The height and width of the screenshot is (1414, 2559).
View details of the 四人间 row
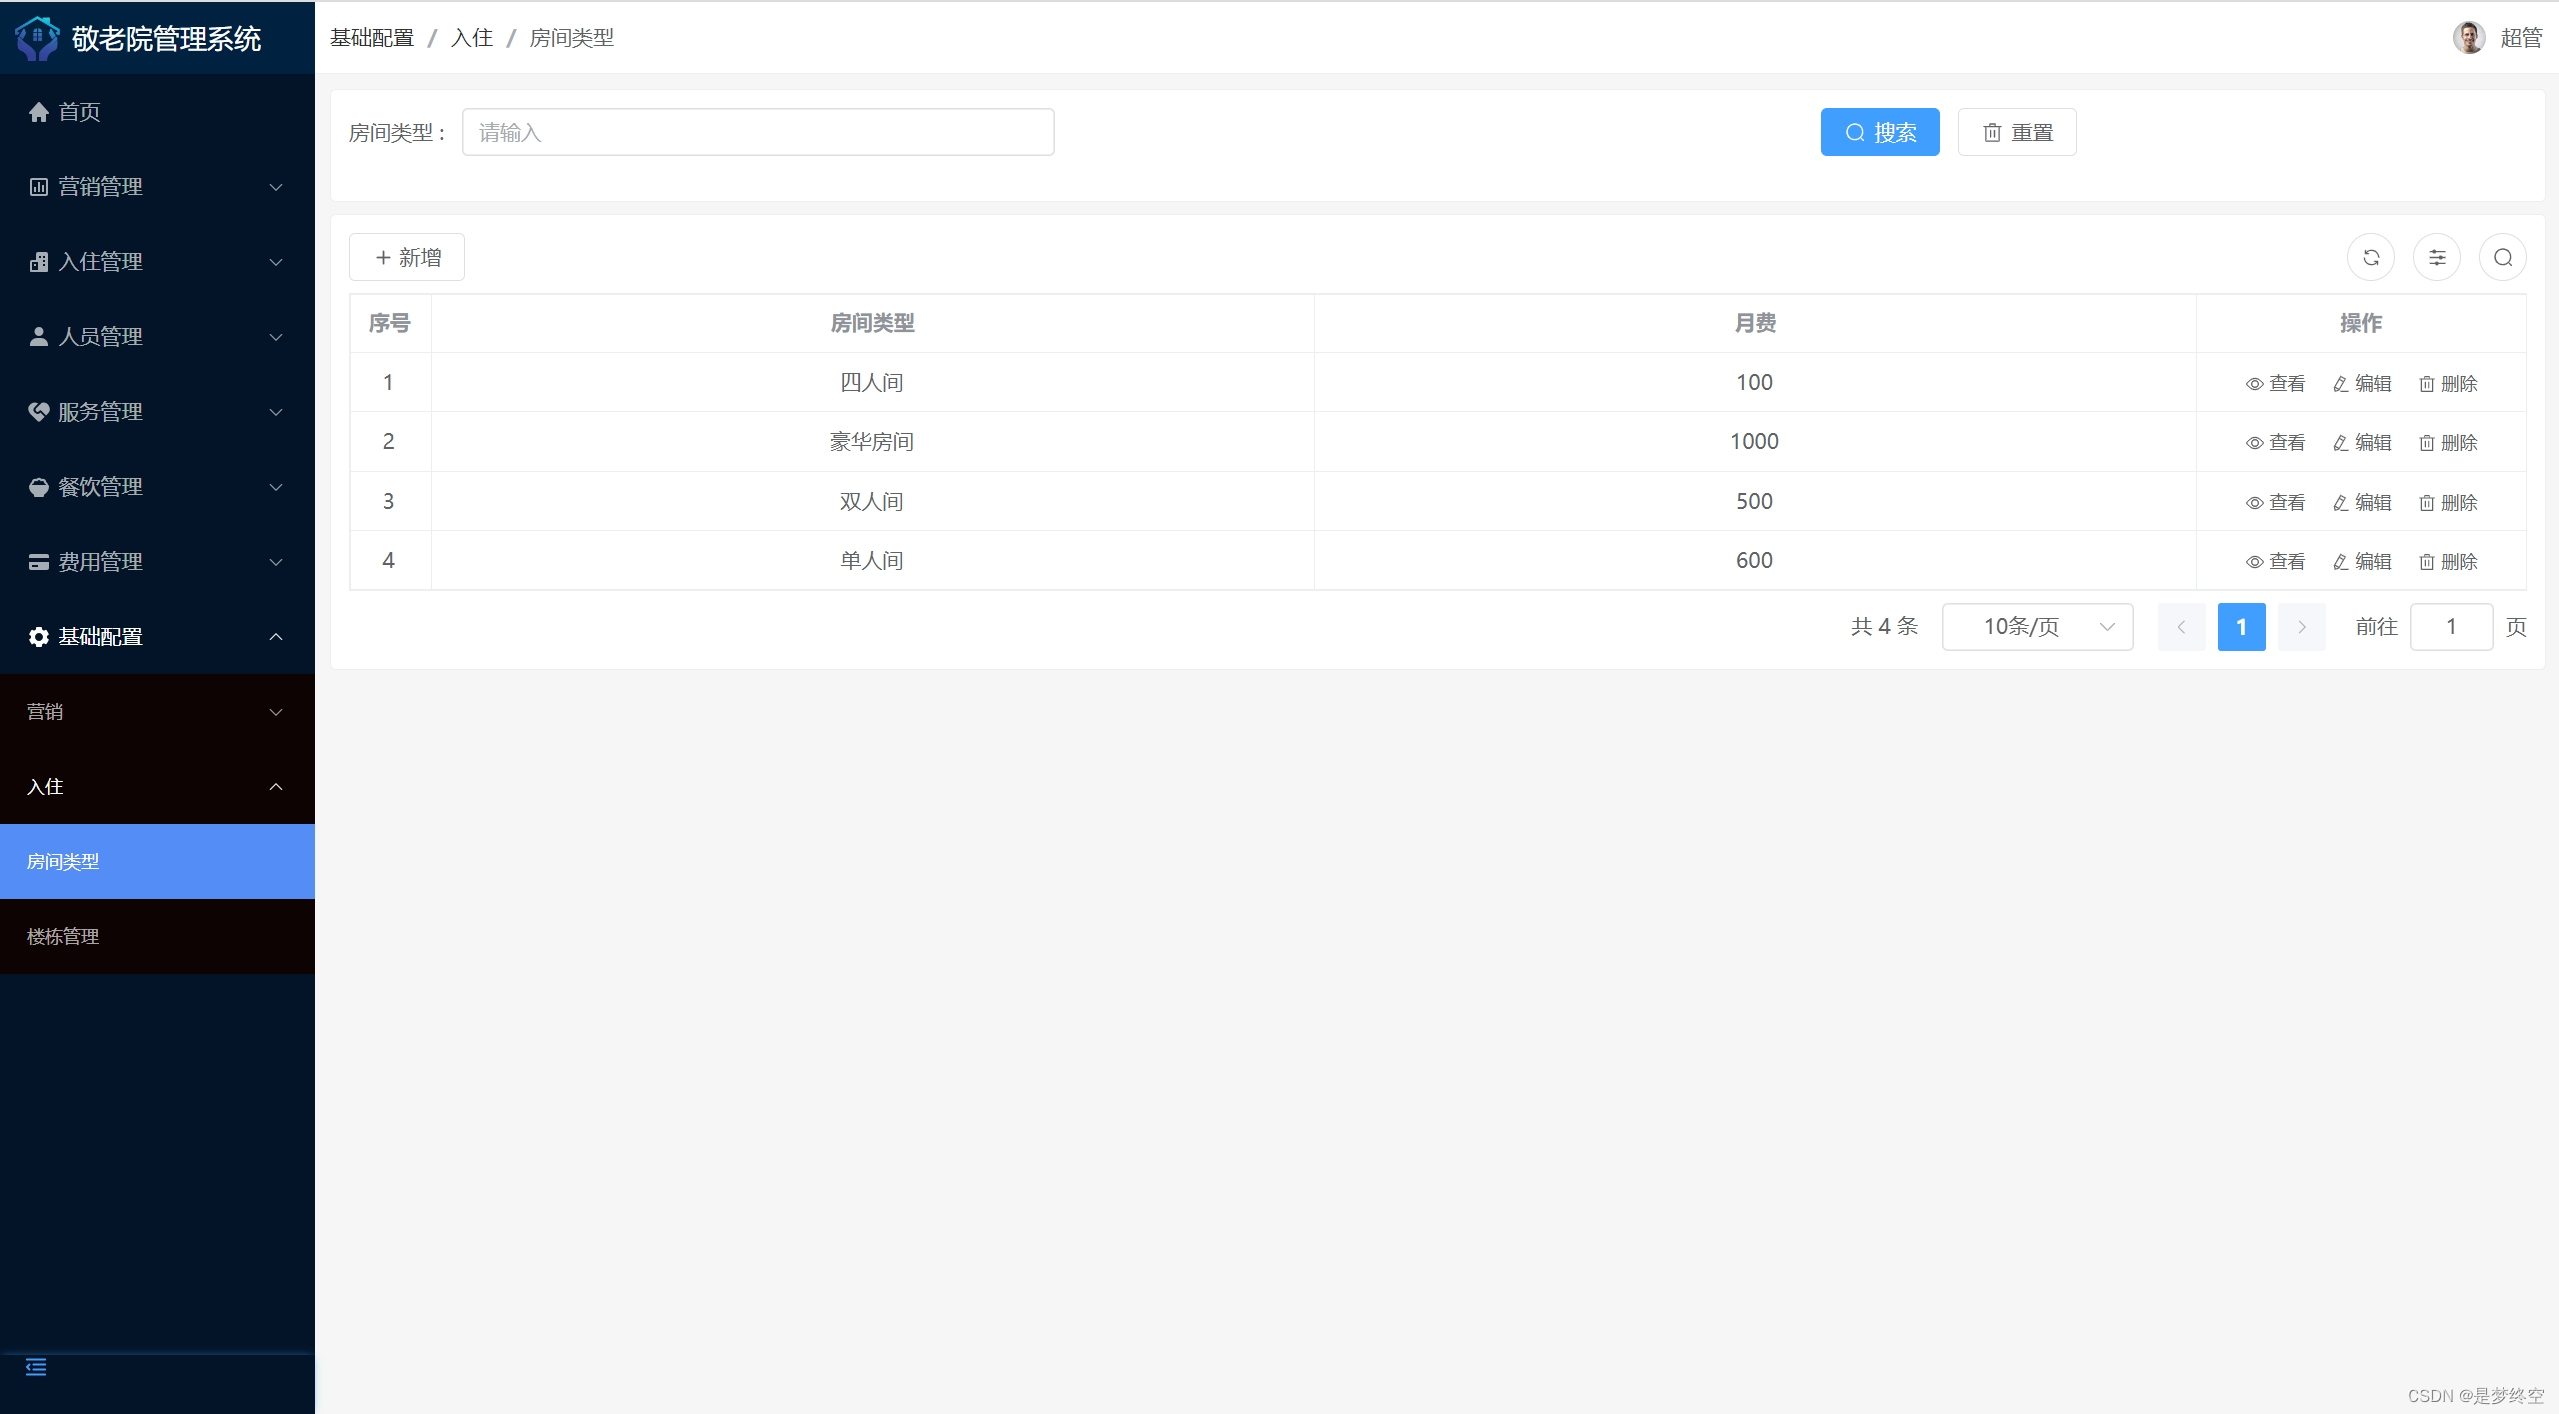tap(2275, 384)
